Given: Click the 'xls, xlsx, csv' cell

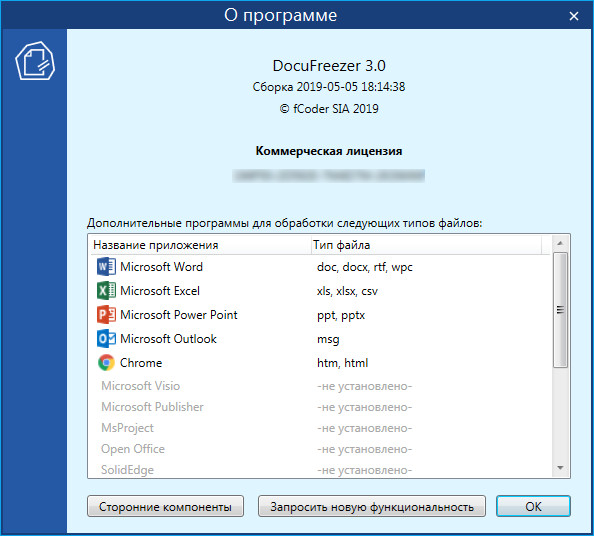Looking at the screenshot, I should click(347, 291).
